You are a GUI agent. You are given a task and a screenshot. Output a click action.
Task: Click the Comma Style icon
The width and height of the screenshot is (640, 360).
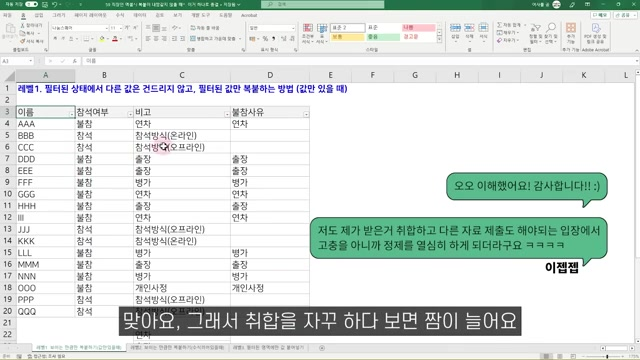pos(273,38)
